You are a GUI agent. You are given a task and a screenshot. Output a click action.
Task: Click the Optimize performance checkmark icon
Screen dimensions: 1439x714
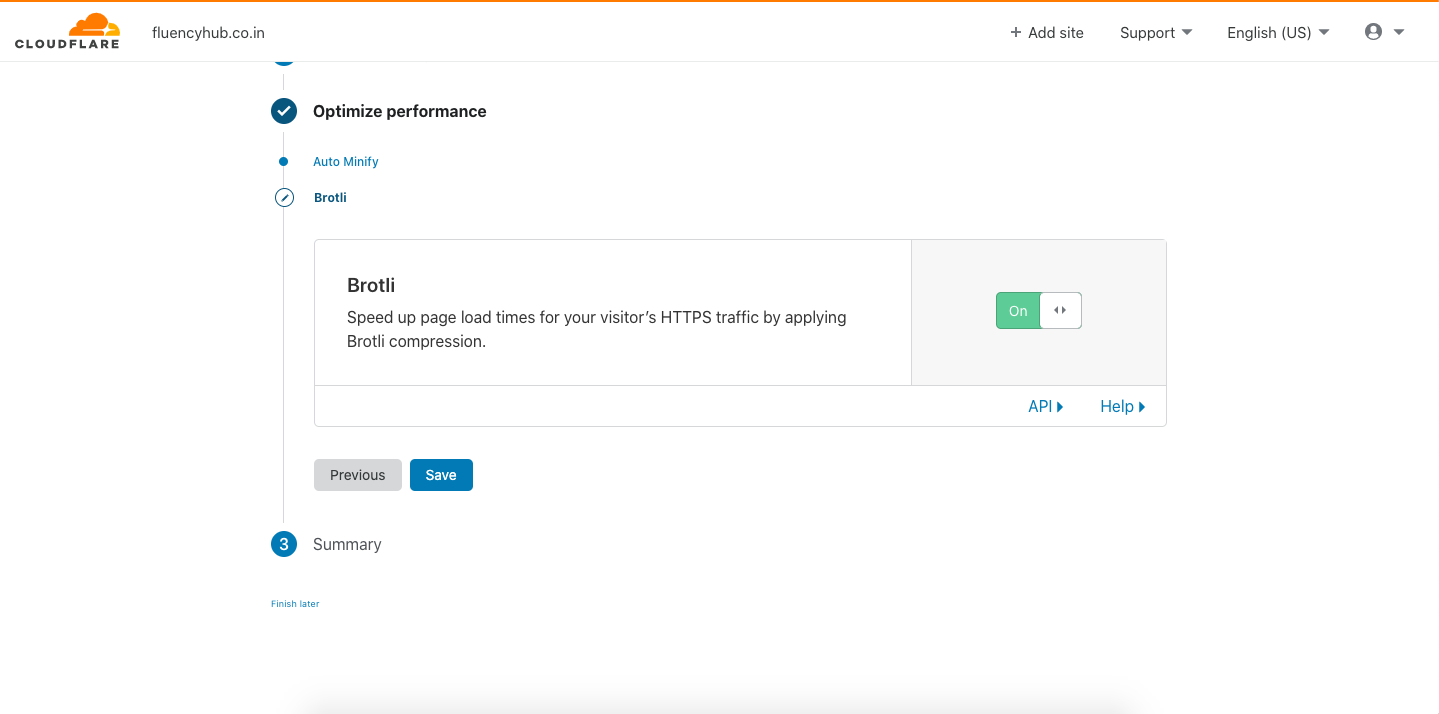point(284,111)
